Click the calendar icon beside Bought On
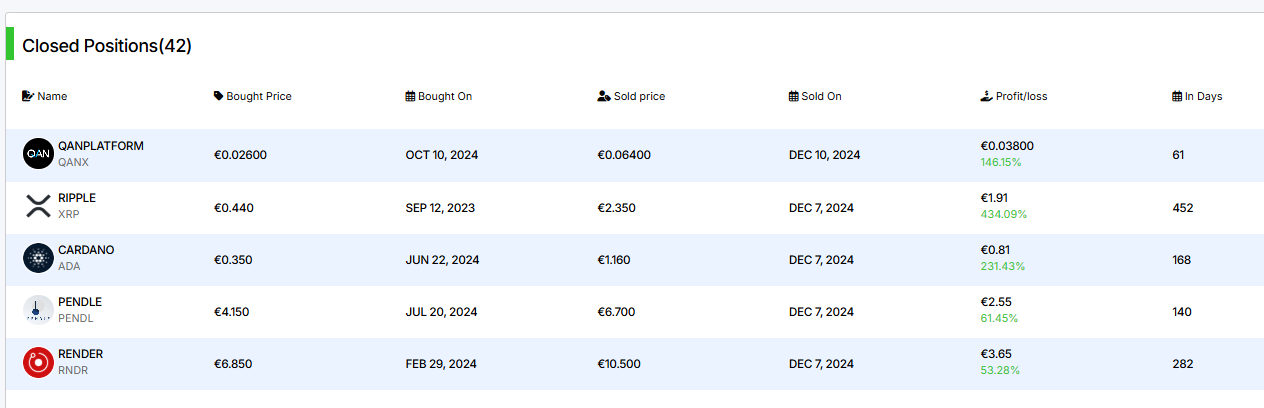Image resolution: width=1264 pixels, height=408 pixels. point(410,96)
